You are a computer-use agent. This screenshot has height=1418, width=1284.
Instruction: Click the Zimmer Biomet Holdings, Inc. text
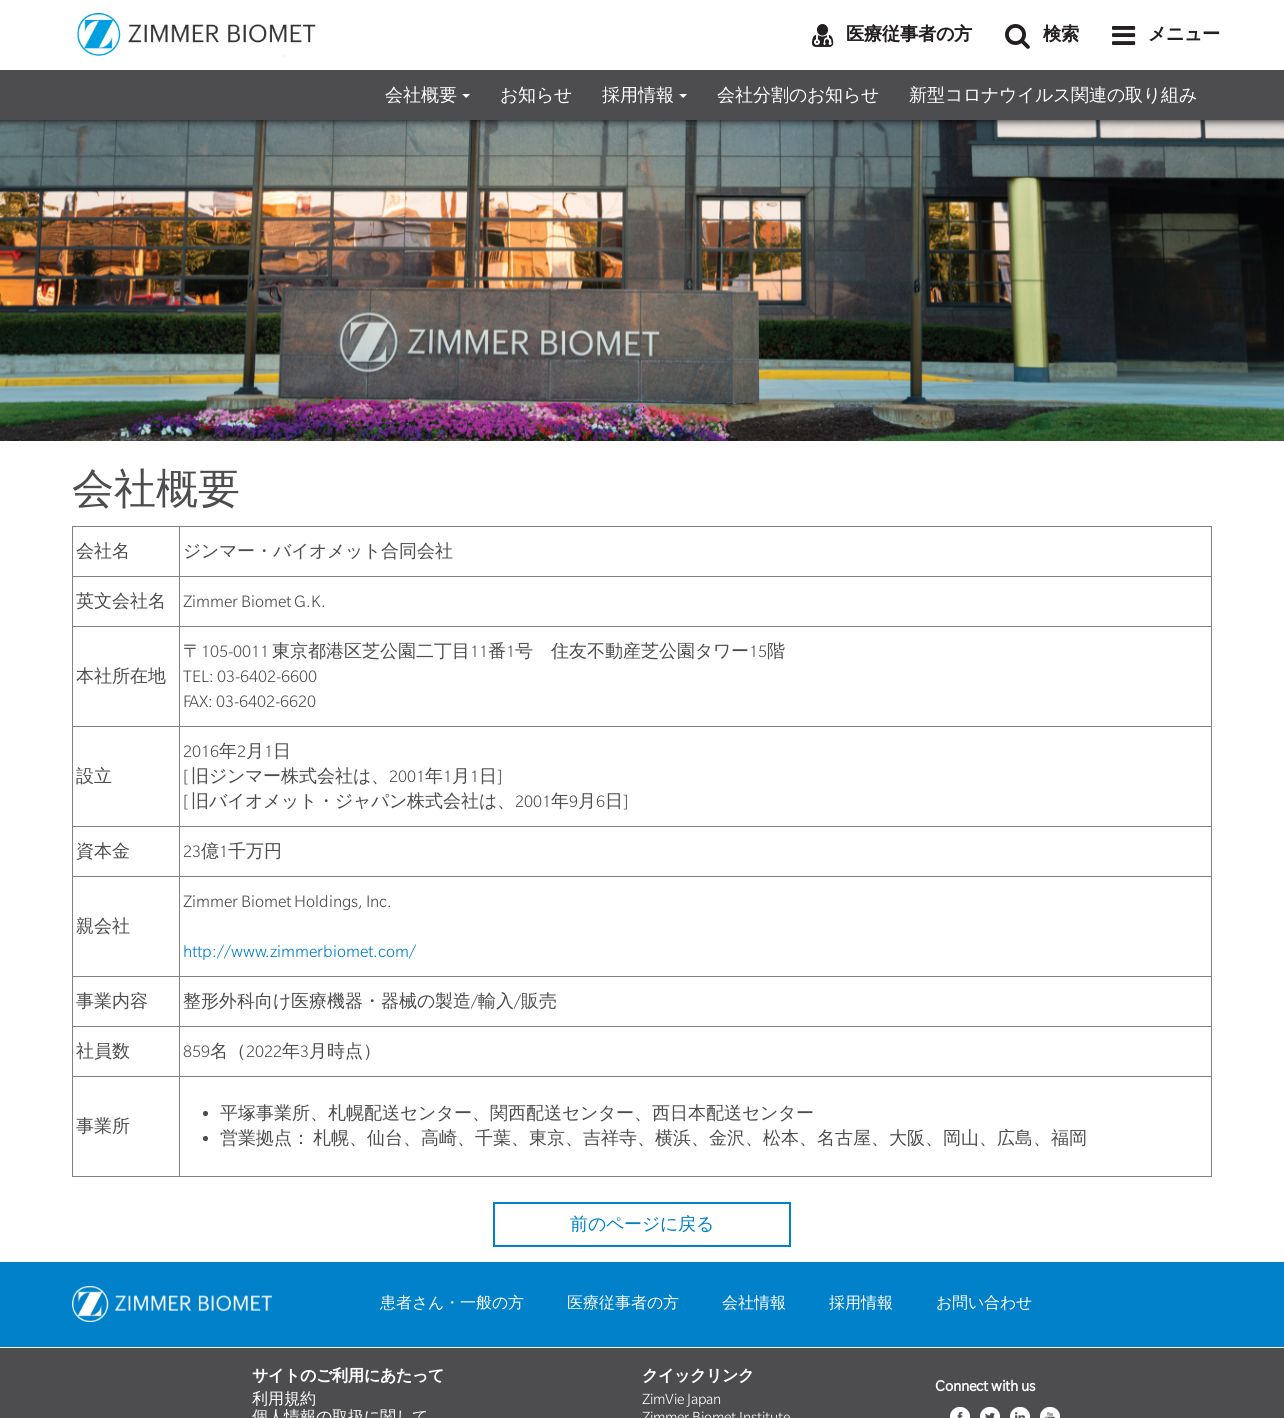(287, 902)
